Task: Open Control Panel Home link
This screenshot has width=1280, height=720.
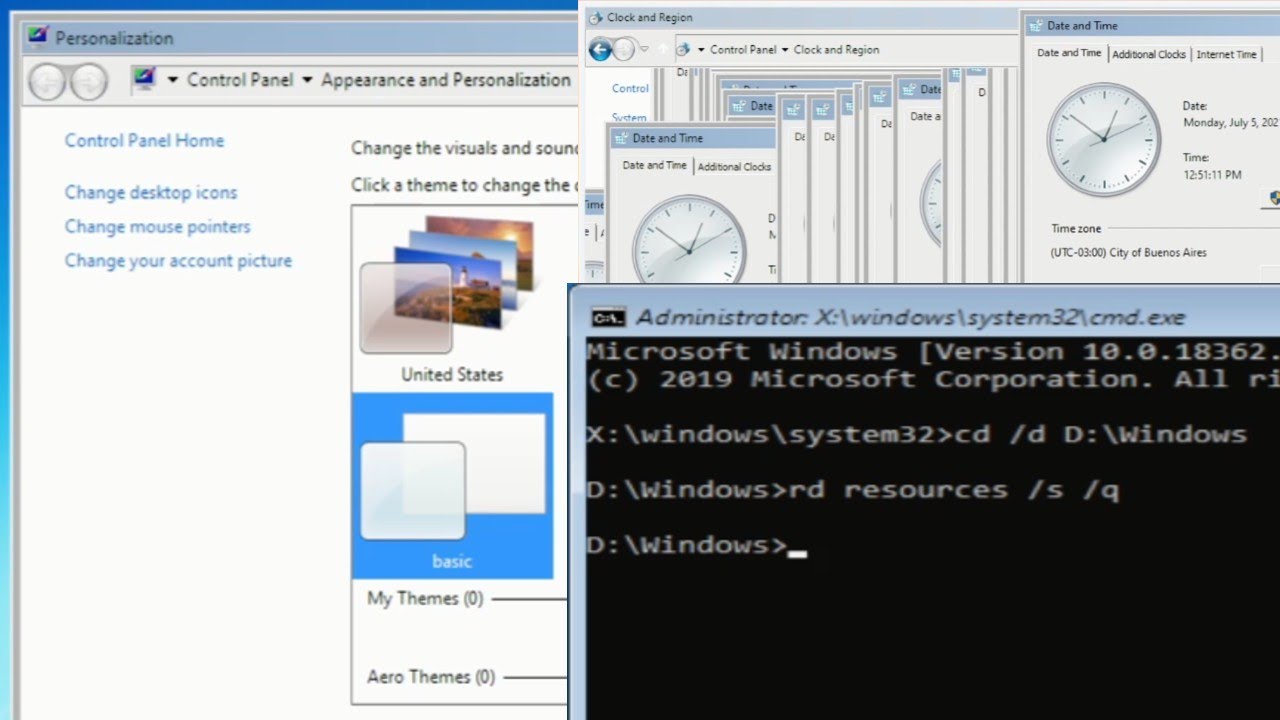Action: (144, 141)
